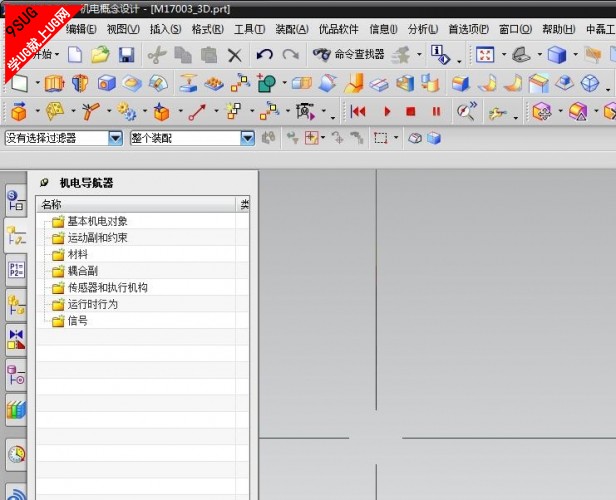Screen dimensions: 616x500
Task: Open the 插入(S) menu
Action: click(165, 29)
